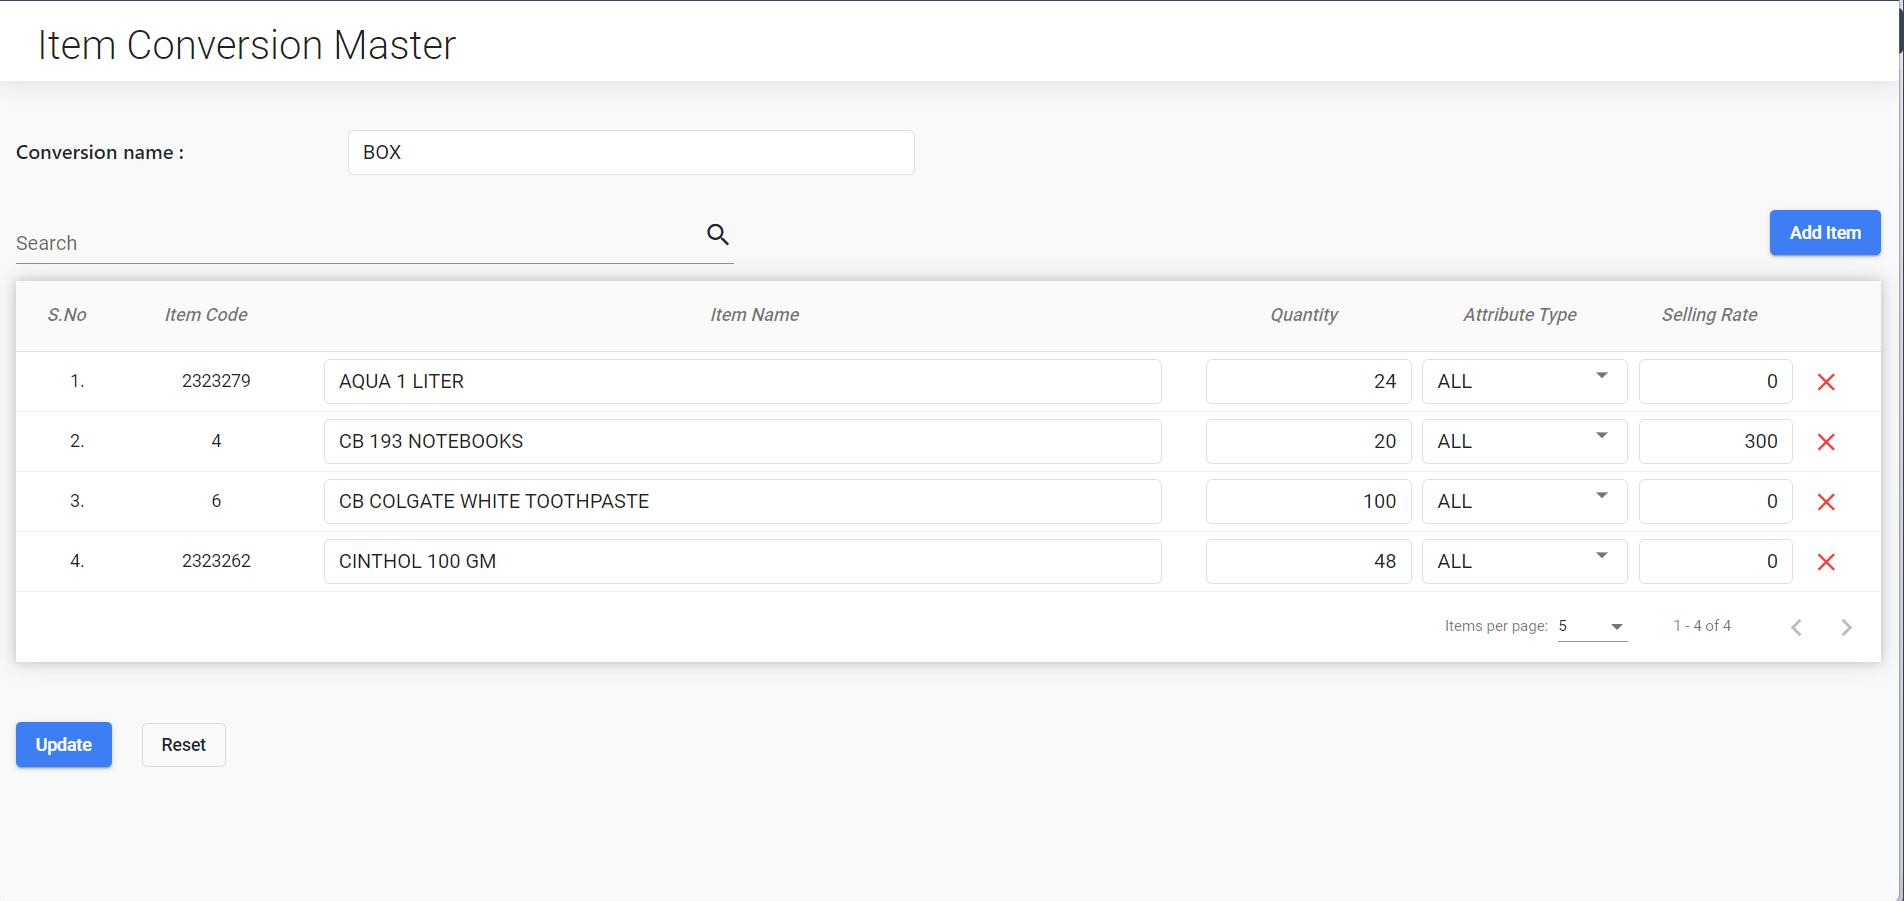Click the Reset button
Viewport: 1904px width, 901px height.
tap(184, 745)
